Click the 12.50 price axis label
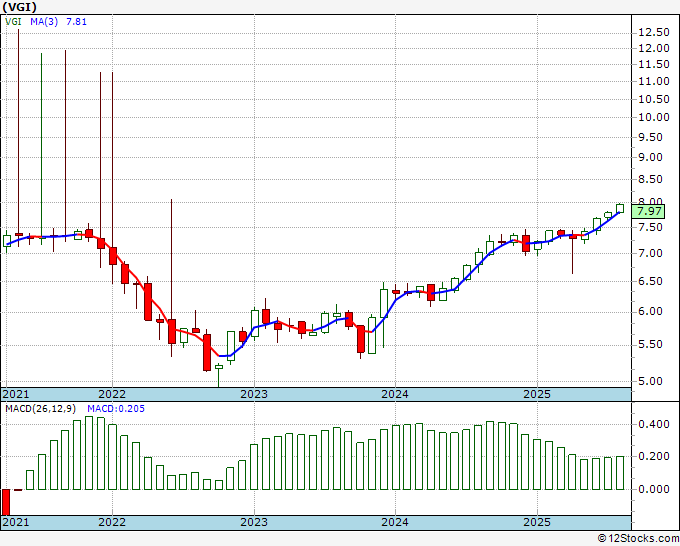Screen dimensions: 680x546 pyautogui.click(x=654, y=33)
